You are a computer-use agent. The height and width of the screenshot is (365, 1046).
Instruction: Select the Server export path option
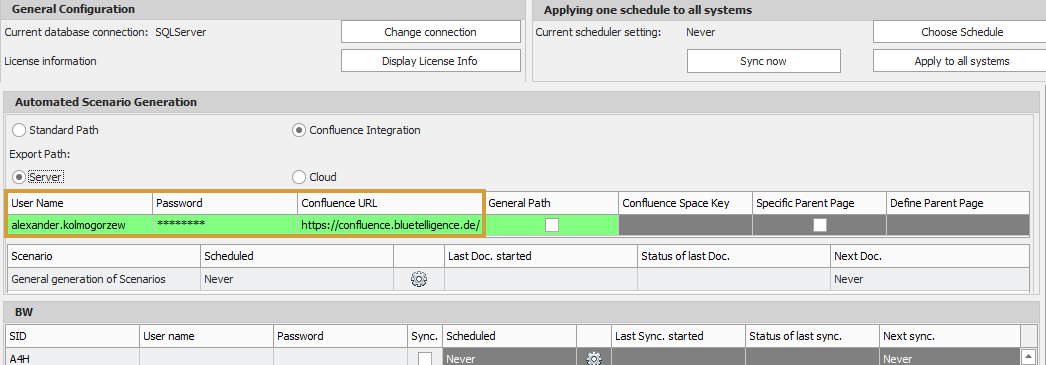19,177
